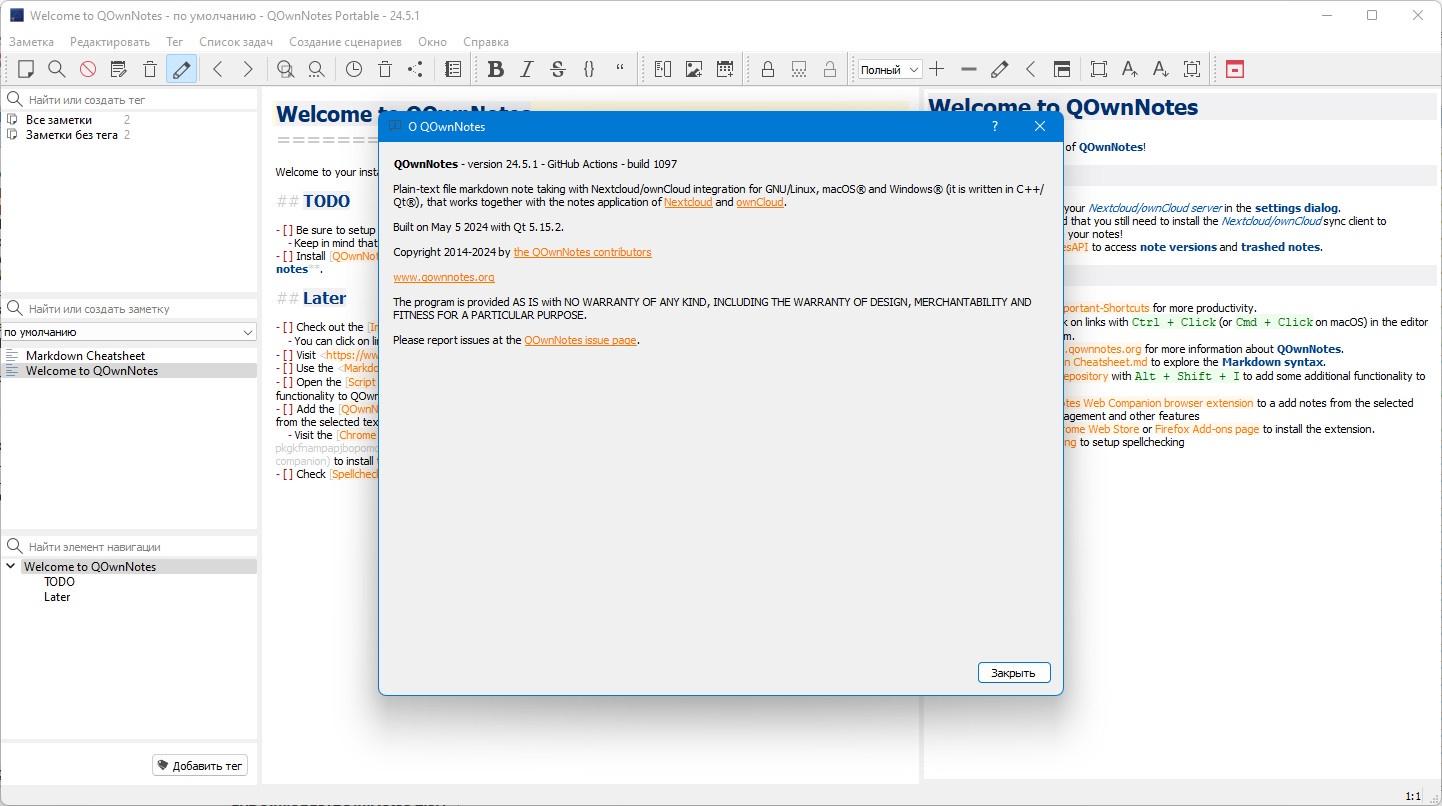Click the red quit application icon
The height and width of the screenshot is (806, 1442).
[x=1235, y=69]
